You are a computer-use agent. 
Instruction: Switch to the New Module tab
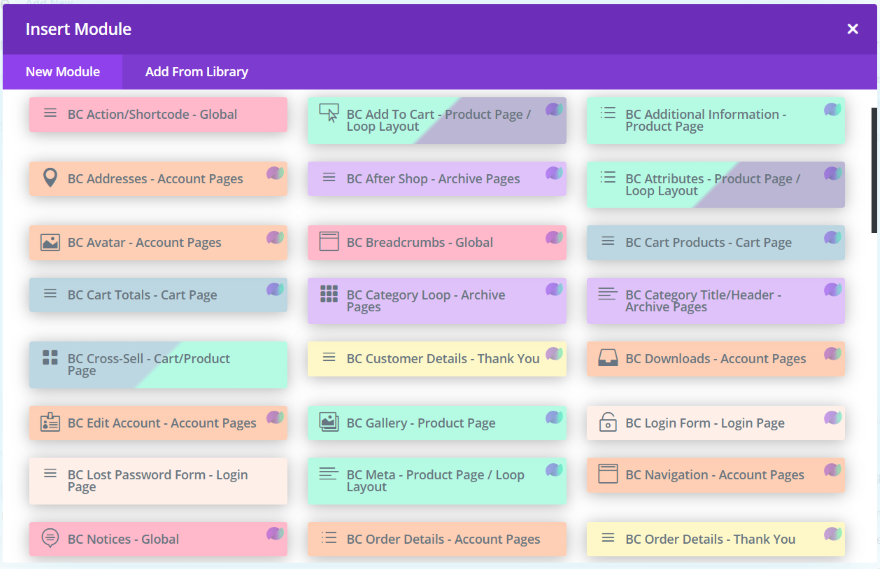62,72
